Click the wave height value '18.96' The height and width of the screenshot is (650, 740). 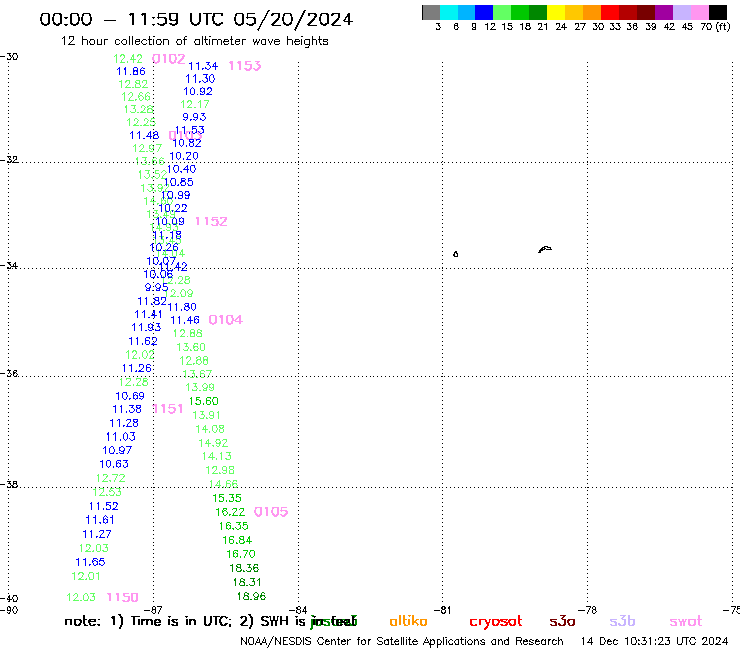click(x=251, y=596)
